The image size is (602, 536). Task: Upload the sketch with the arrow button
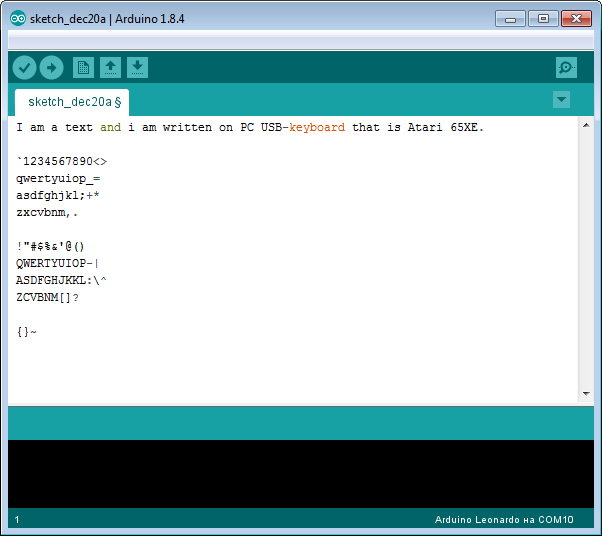51,67
